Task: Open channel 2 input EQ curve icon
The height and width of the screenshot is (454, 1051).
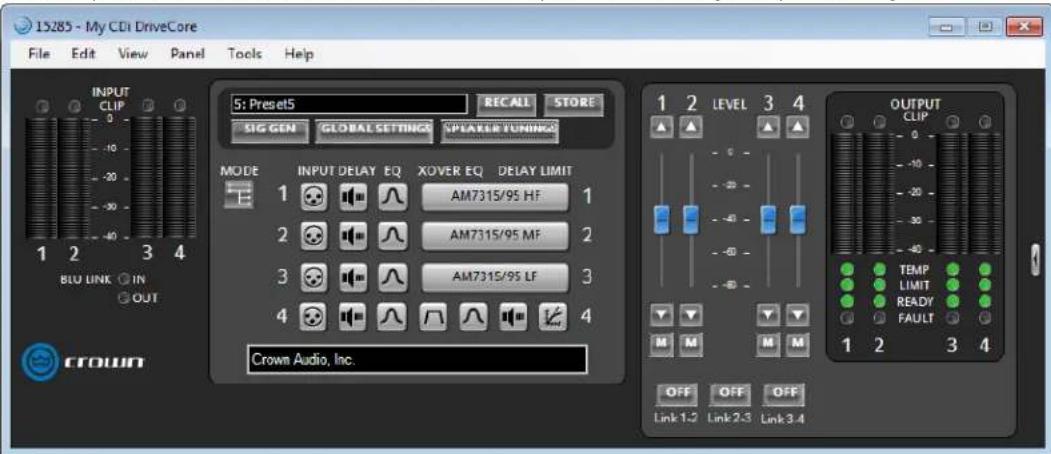Action: (x=392, y=236)
